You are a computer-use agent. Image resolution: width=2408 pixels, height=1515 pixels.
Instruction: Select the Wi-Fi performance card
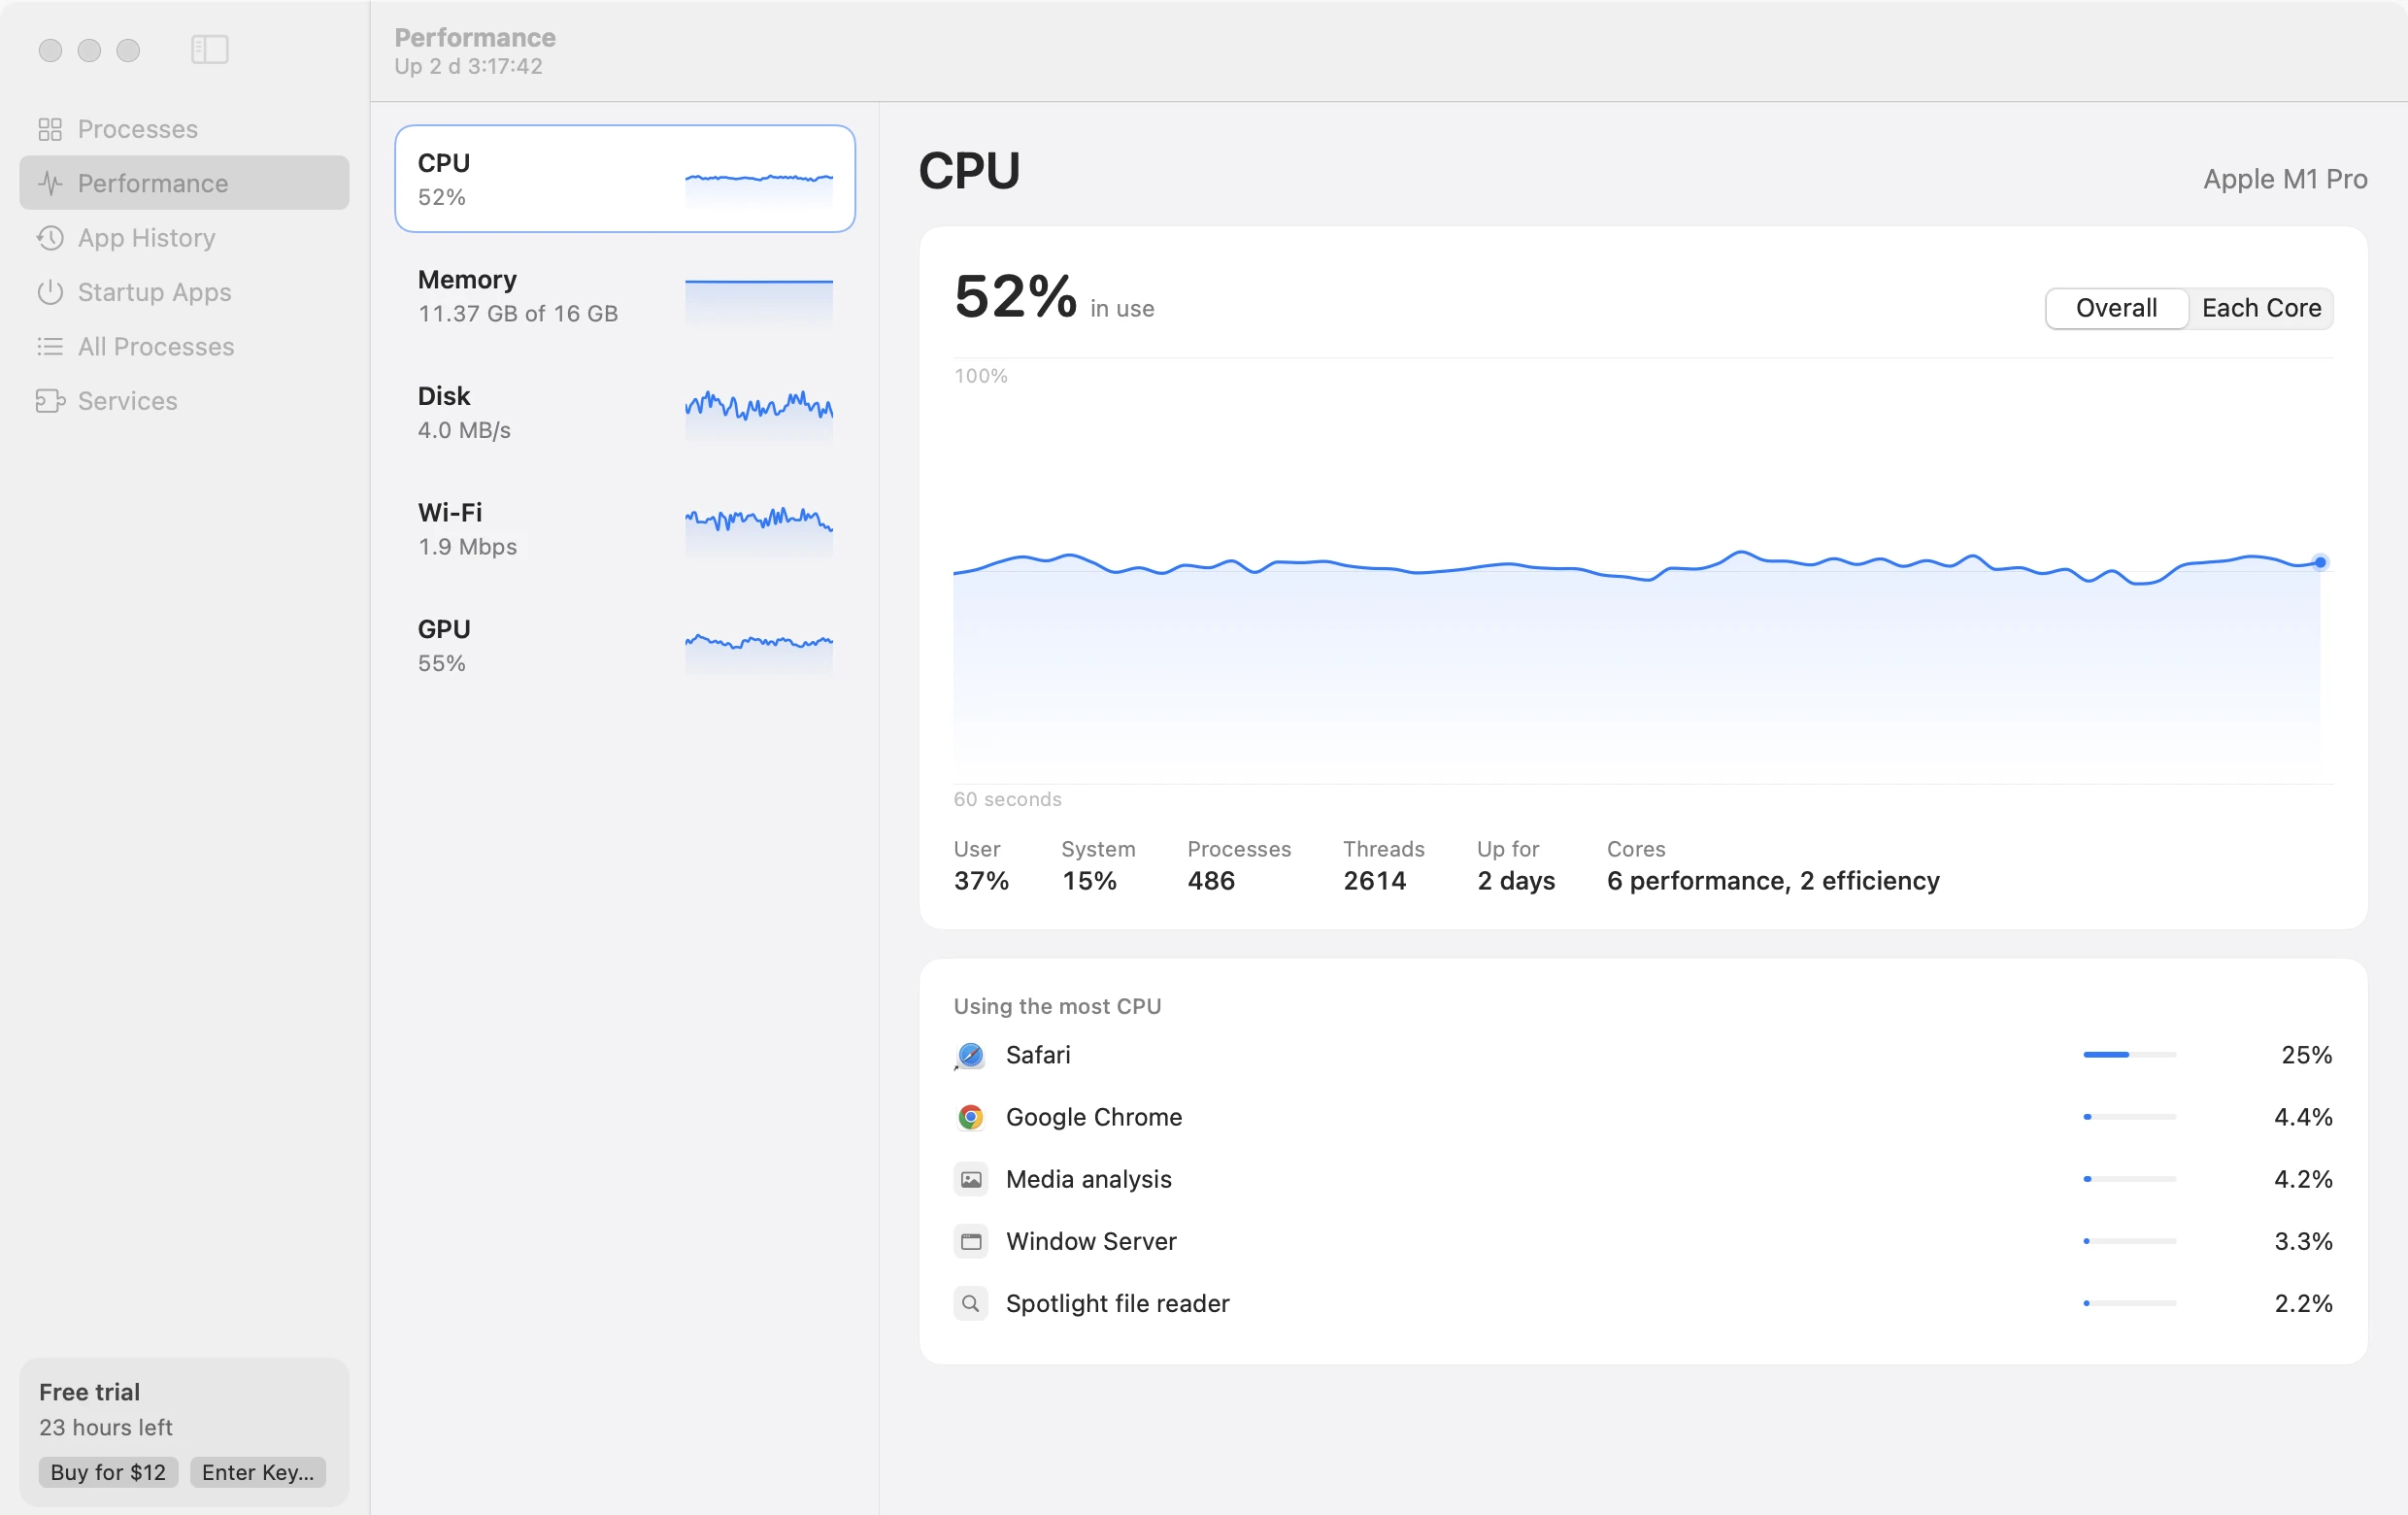[625, 529]
